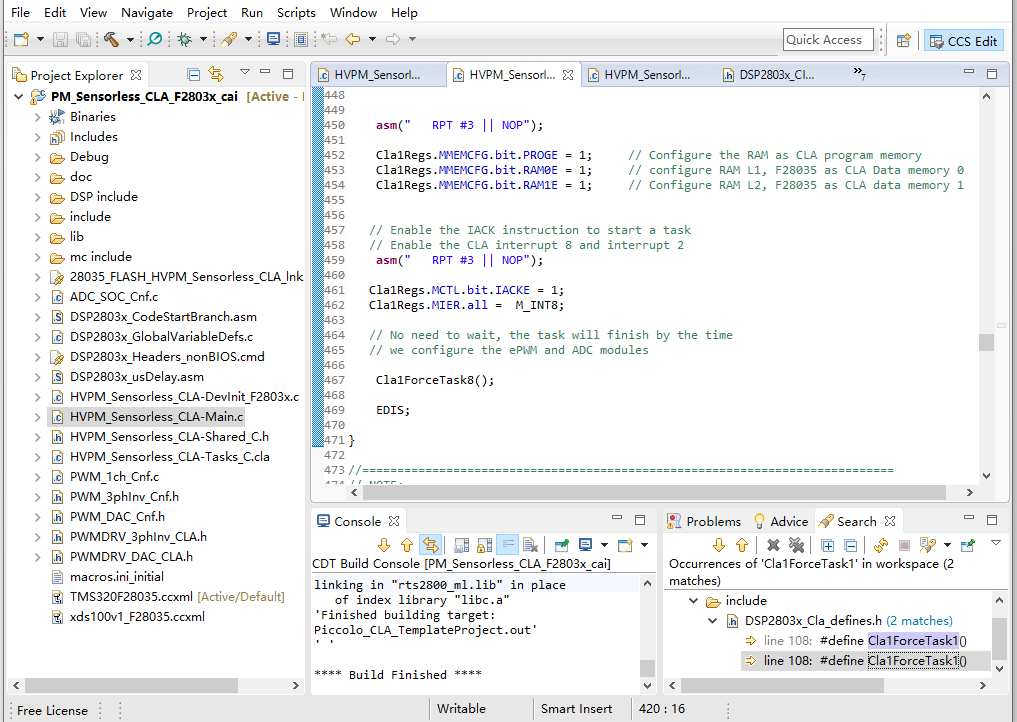Expand the Debug folder
This screenshot has height=722, width=1017.
click(38, 157)
